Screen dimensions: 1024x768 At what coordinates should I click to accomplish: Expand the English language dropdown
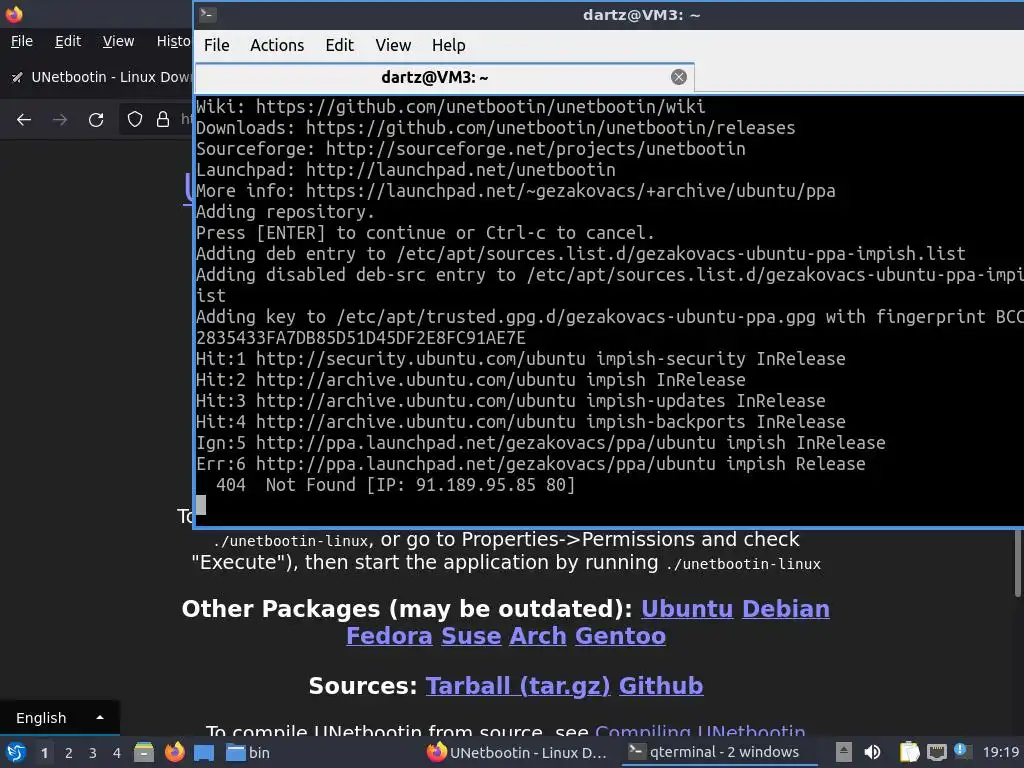(x=60, y=718)
